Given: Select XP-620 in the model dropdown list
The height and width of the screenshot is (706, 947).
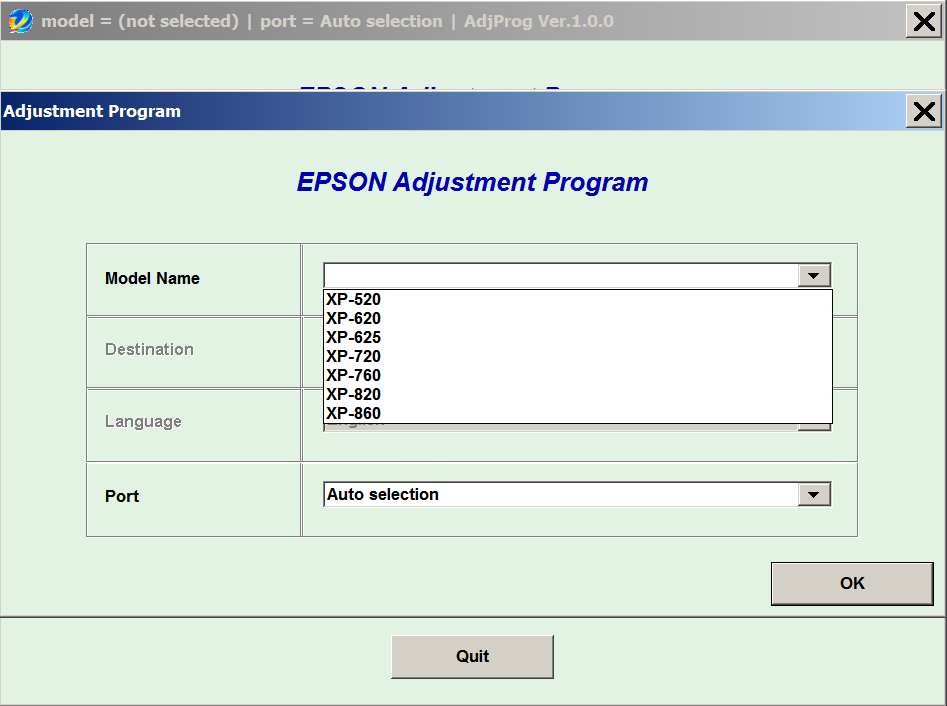Looking at the screenshot, I should [578, 318].
